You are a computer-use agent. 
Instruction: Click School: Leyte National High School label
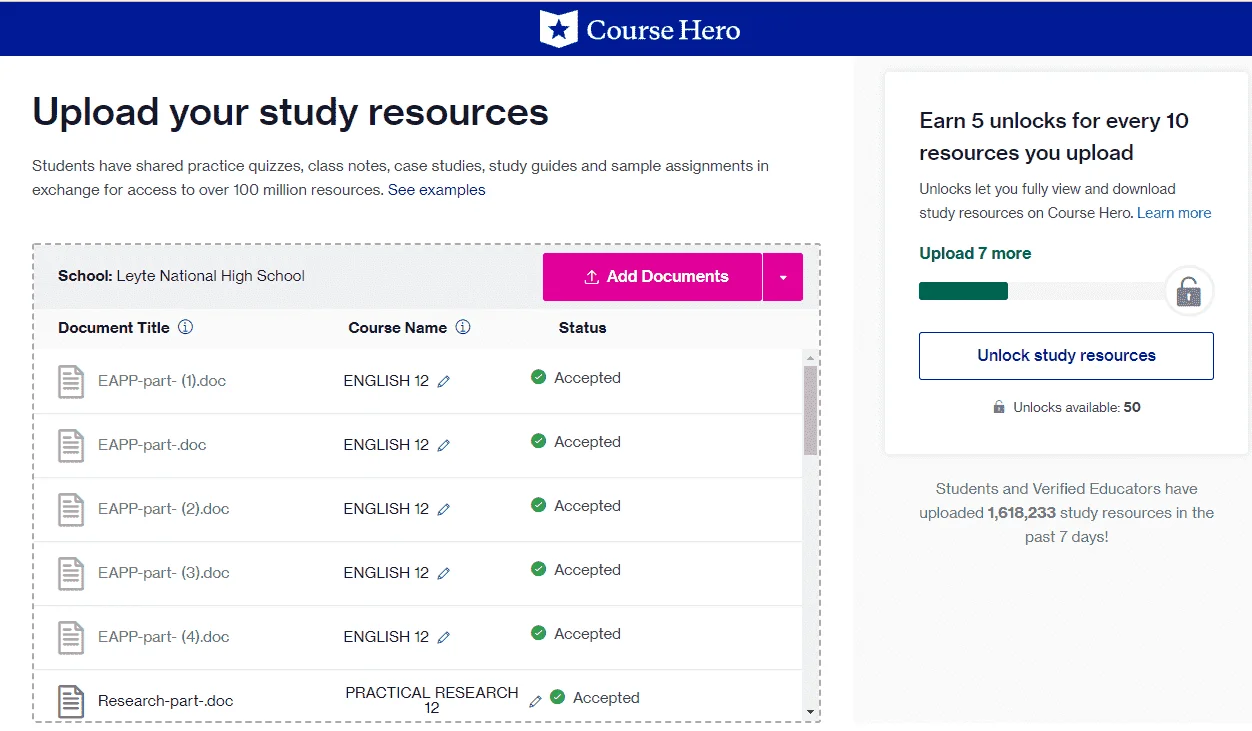point(182,276)
